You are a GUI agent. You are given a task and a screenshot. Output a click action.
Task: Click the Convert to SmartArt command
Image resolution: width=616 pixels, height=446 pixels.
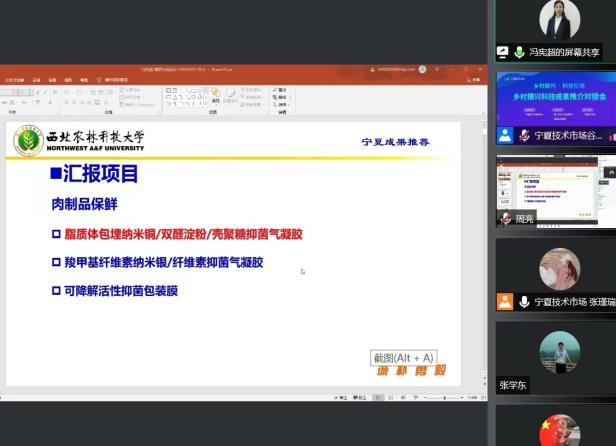click(x=137, y=105)
